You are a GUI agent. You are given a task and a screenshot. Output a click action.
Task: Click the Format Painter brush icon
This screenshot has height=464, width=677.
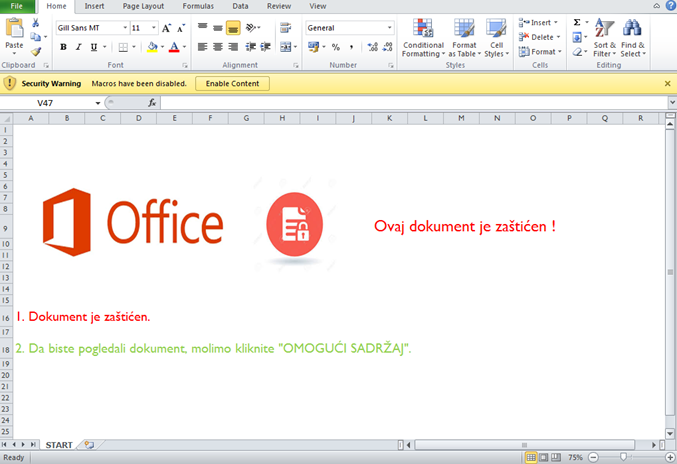point(36,52)
